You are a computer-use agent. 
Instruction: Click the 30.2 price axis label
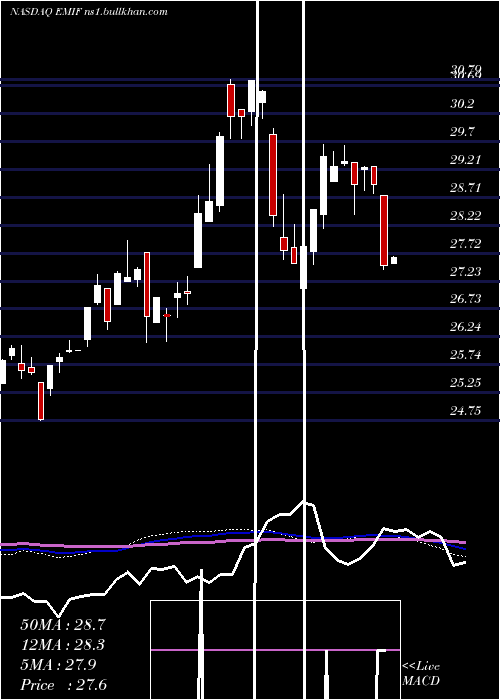tap(462, 104)
